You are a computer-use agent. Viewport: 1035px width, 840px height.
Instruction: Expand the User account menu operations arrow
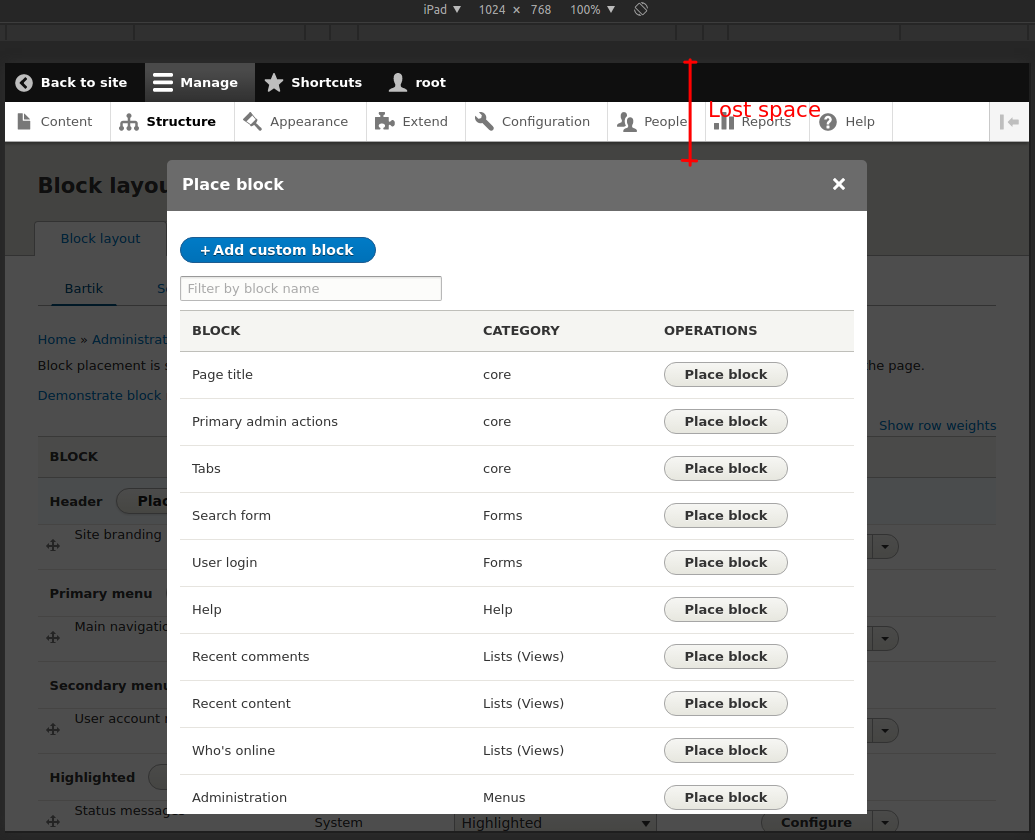point(885,730)
